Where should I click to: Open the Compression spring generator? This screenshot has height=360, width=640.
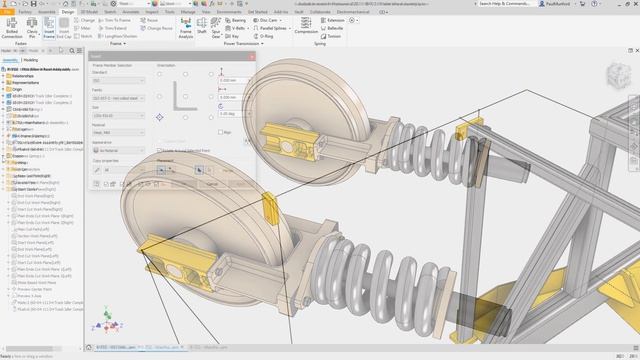(306, 26)
